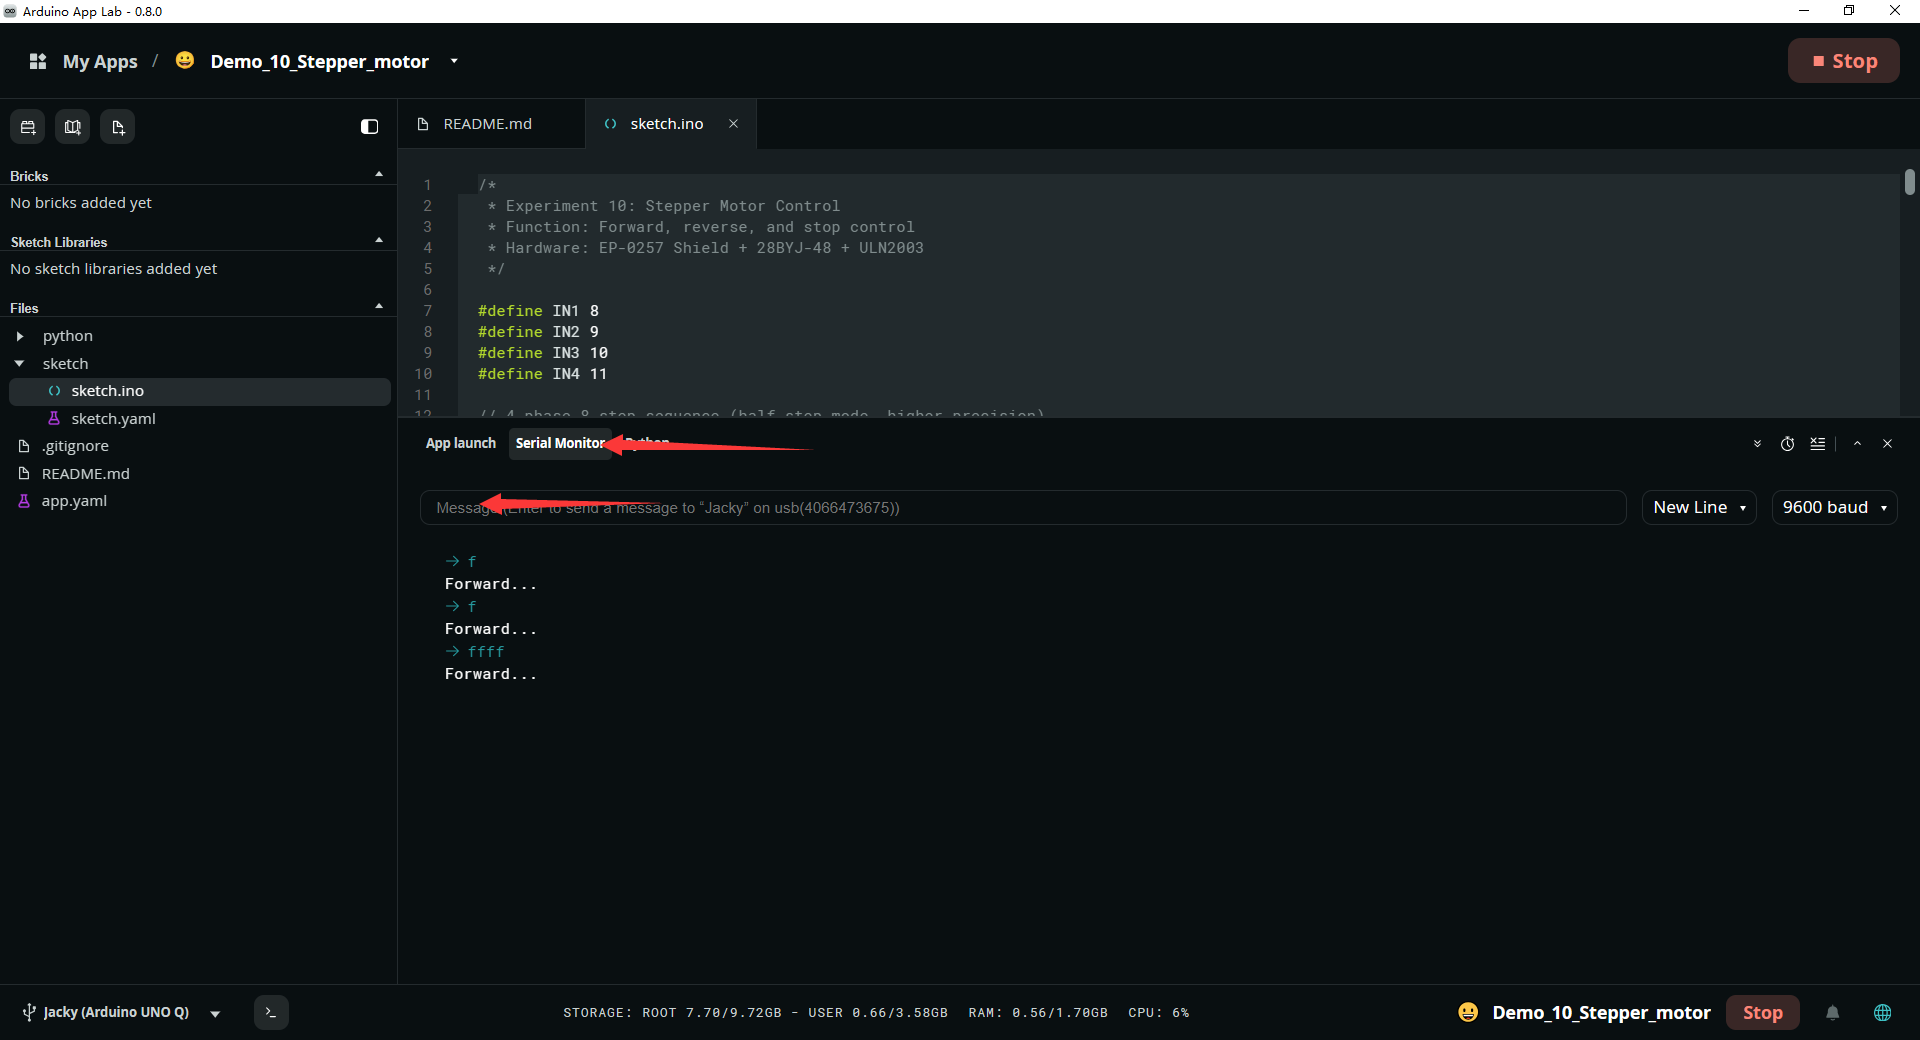Click the RAM: 0.56/1.70GB status entry
Viewport: 1920px width, 1040px height.
[x=1038, y=1013]
